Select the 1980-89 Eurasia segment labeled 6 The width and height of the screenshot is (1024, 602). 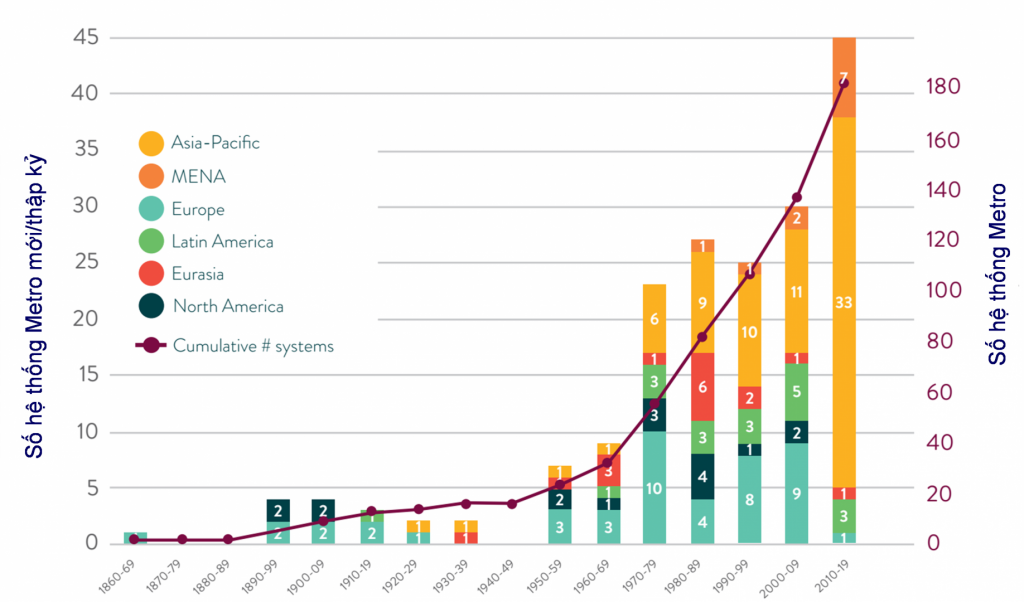(x=702, y=387)
